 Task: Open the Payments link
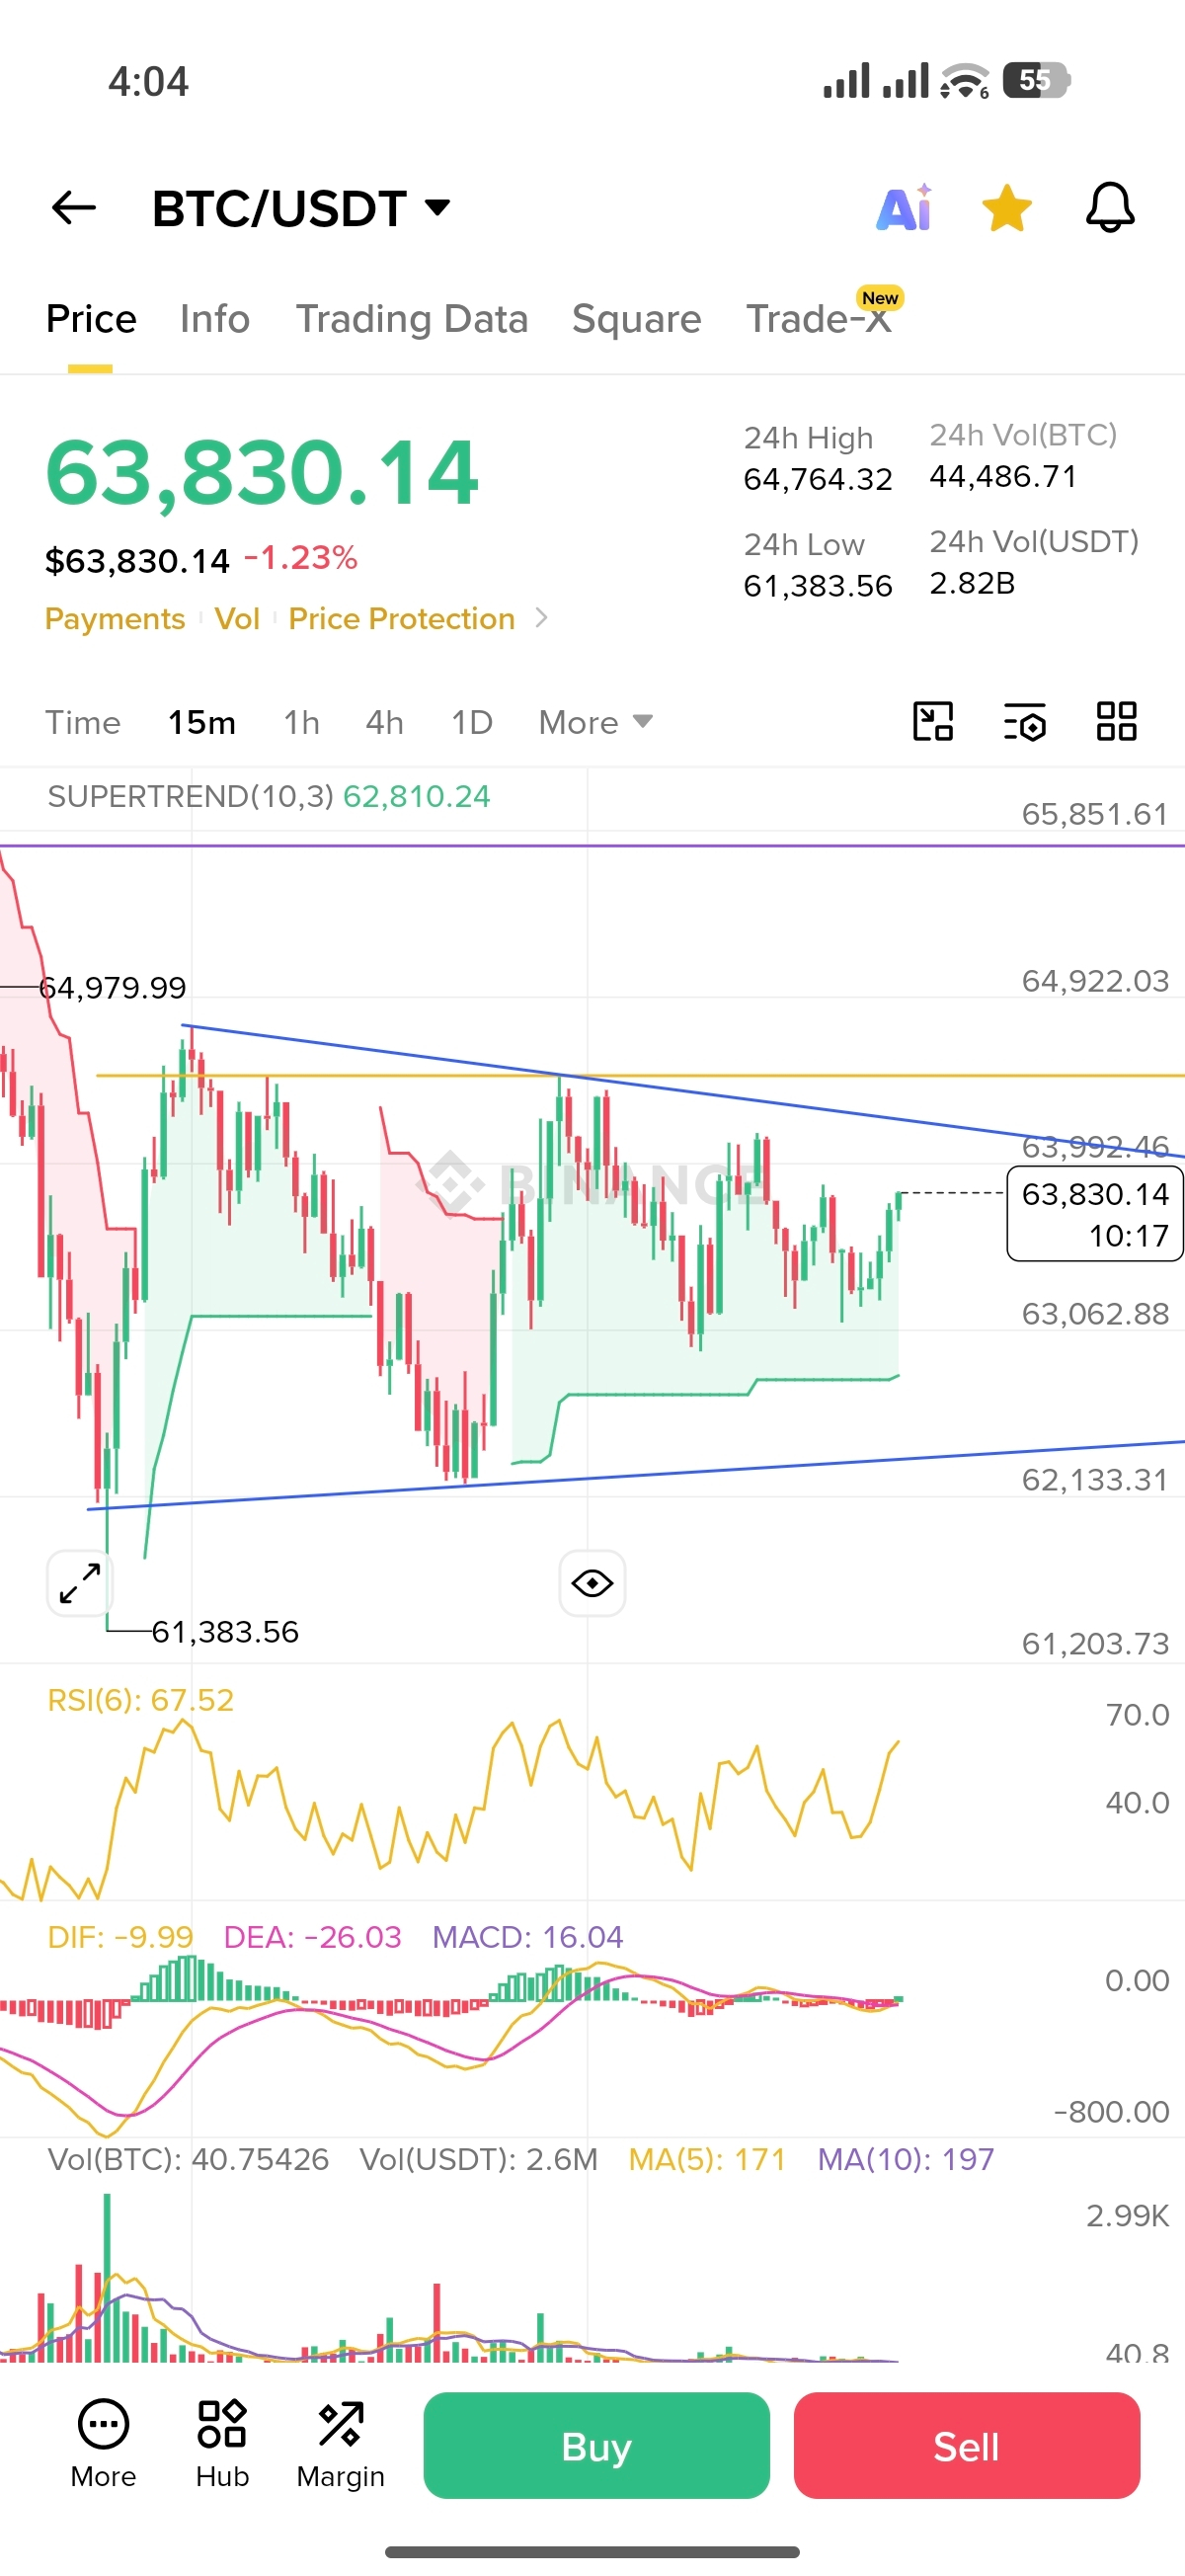[115, 619]
